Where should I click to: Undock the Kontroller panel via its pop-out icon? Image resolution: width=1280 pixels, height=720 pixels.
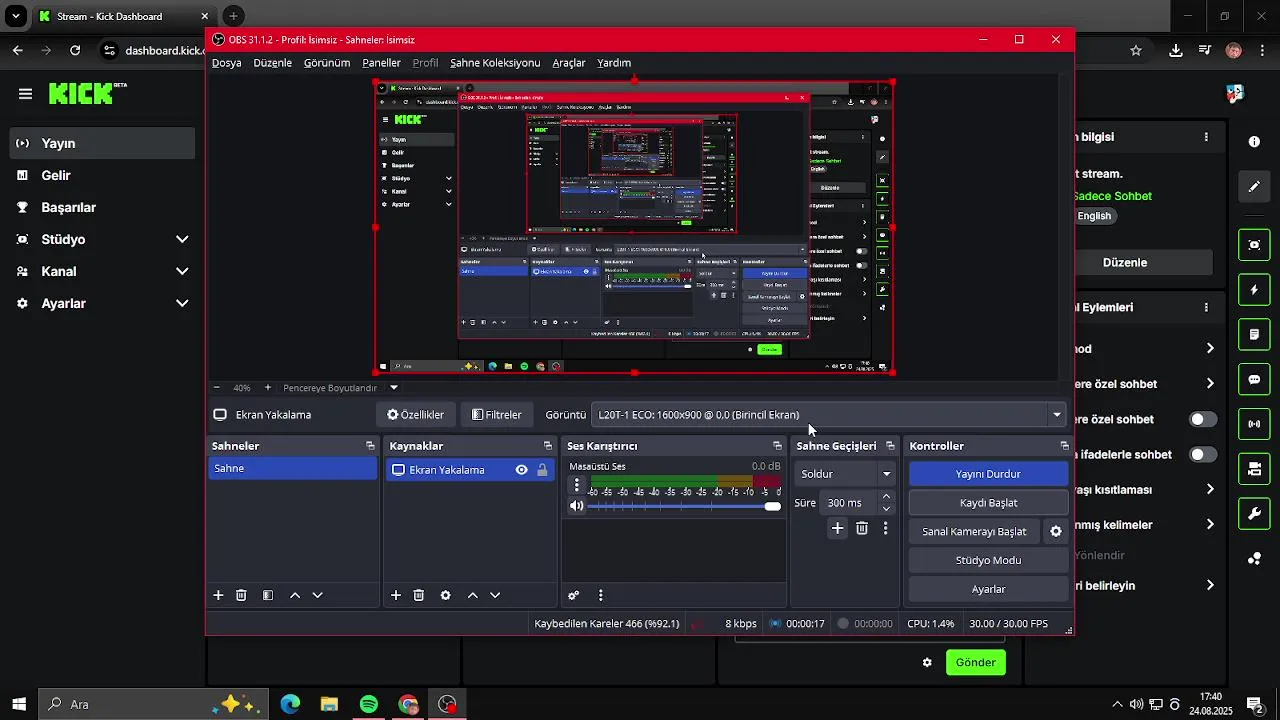[x=1064, y=446]
